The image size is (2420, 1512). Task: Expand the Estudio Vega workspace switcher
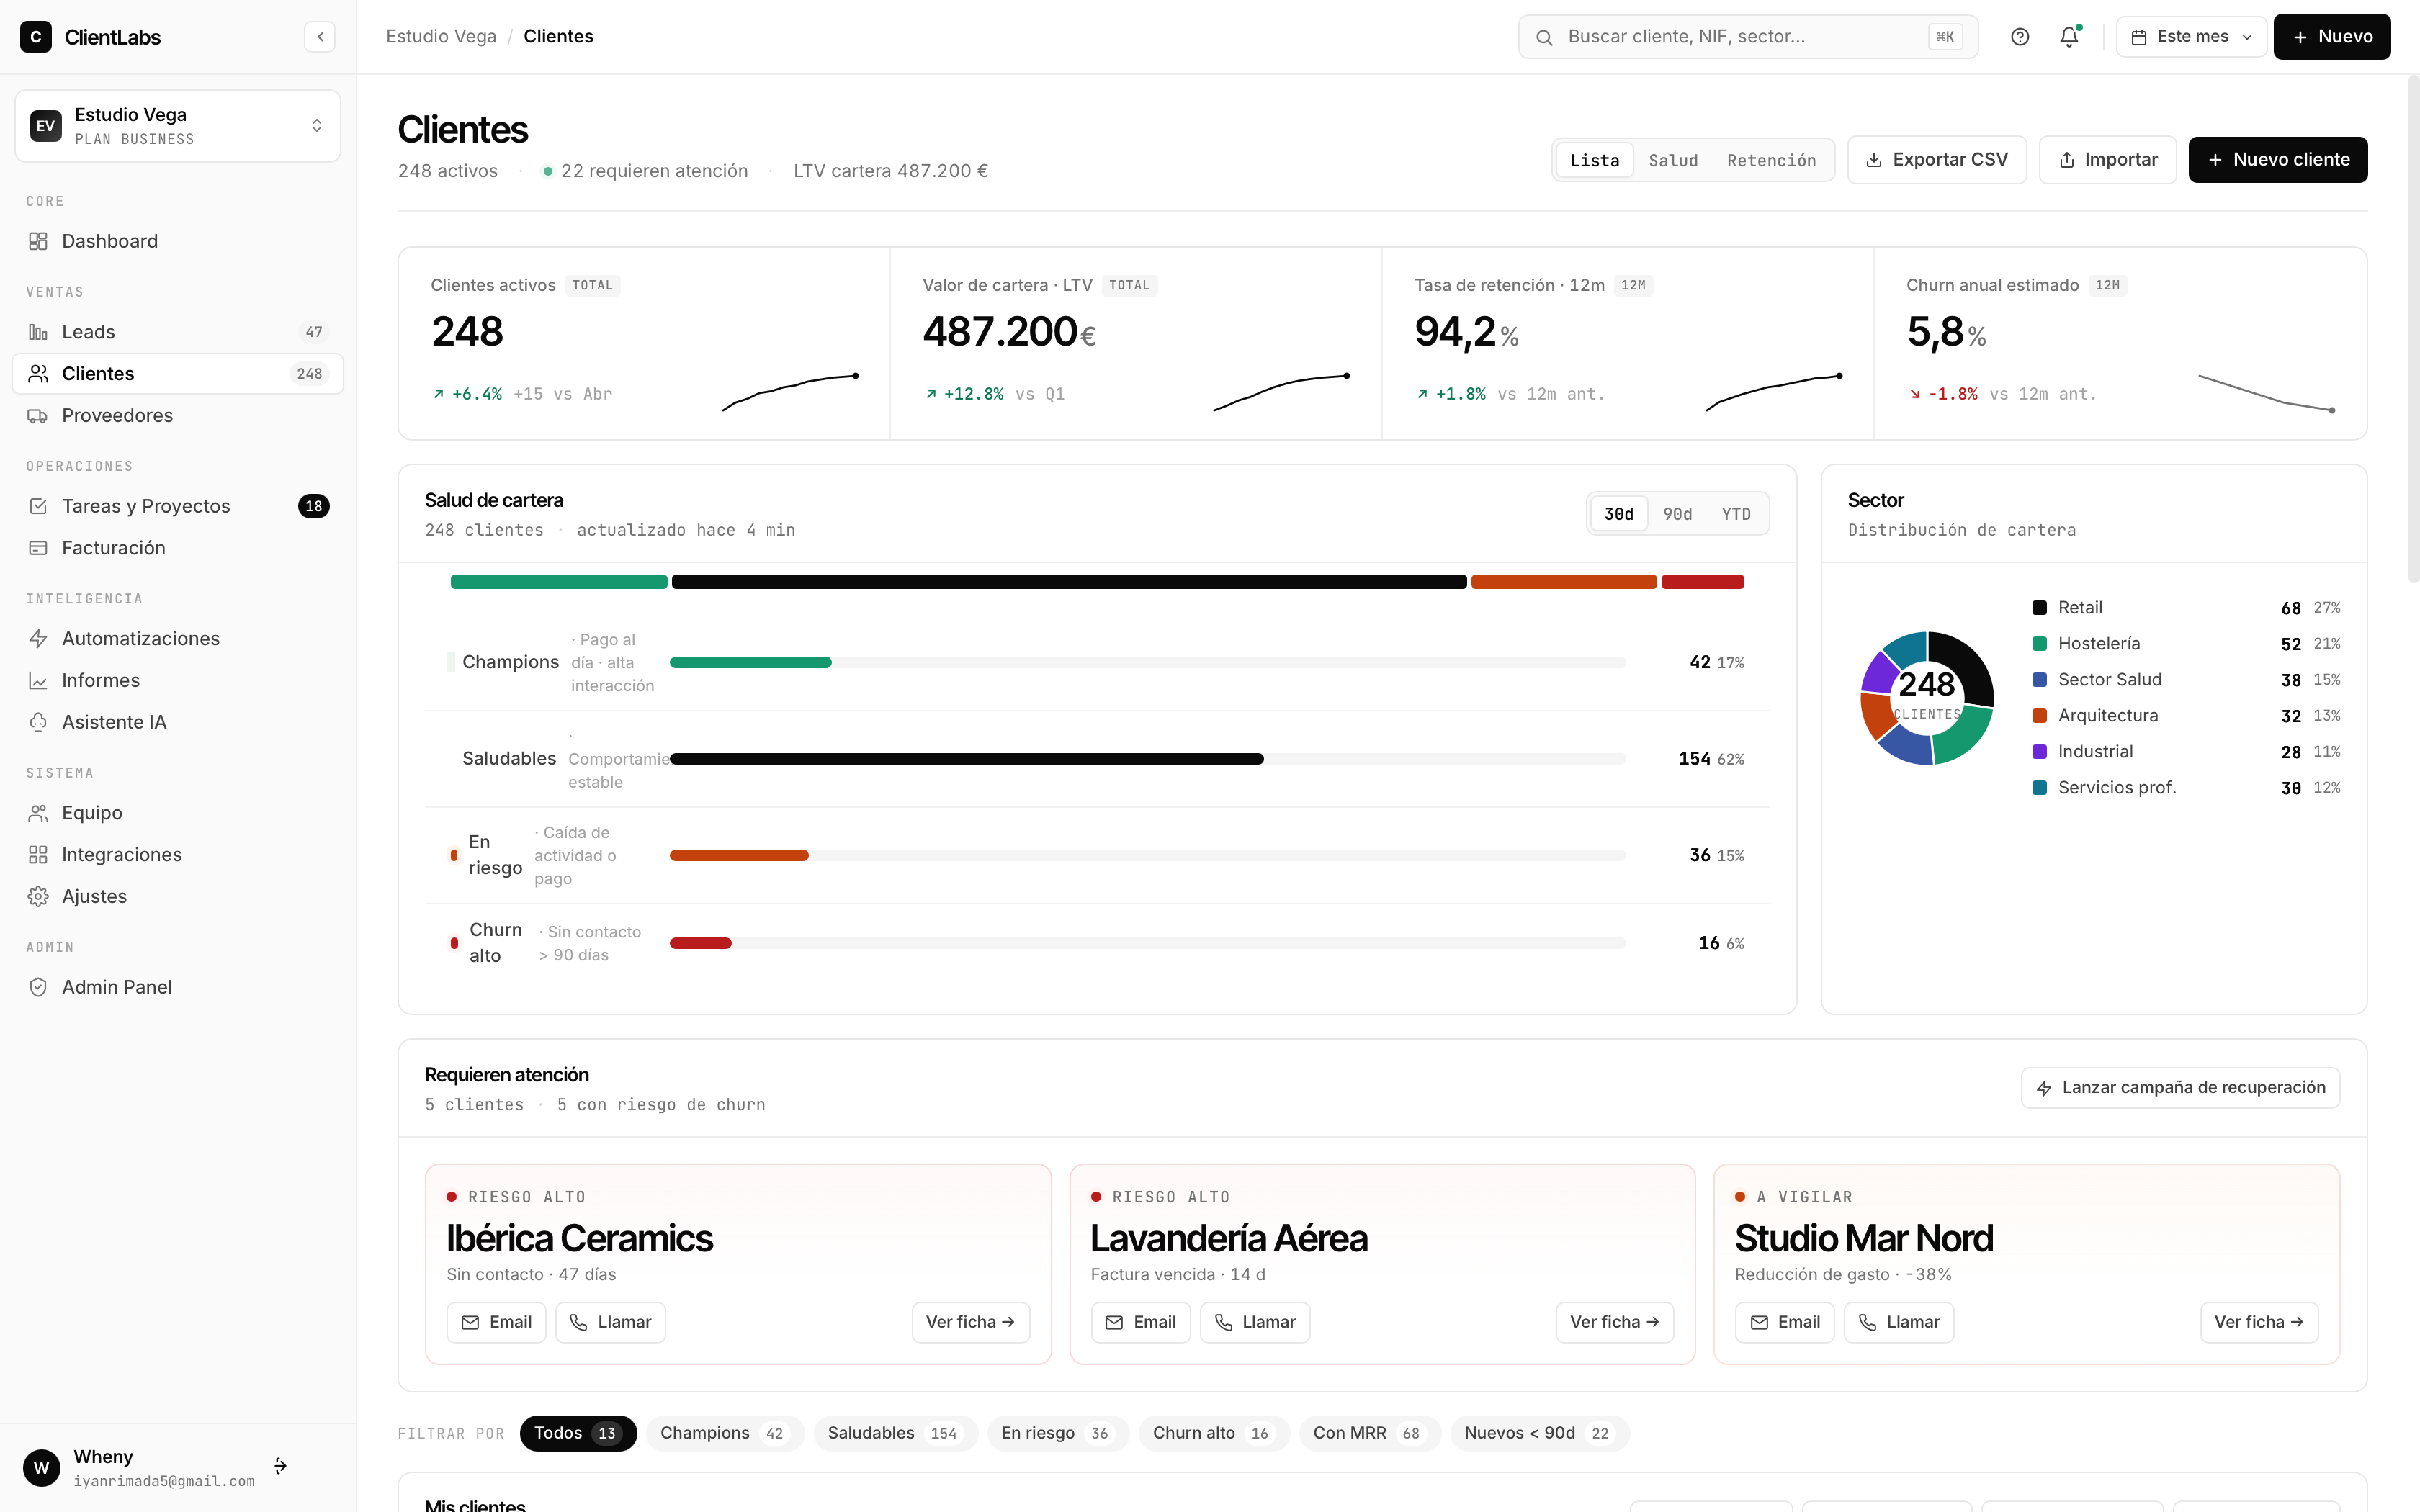pos(178,126)
